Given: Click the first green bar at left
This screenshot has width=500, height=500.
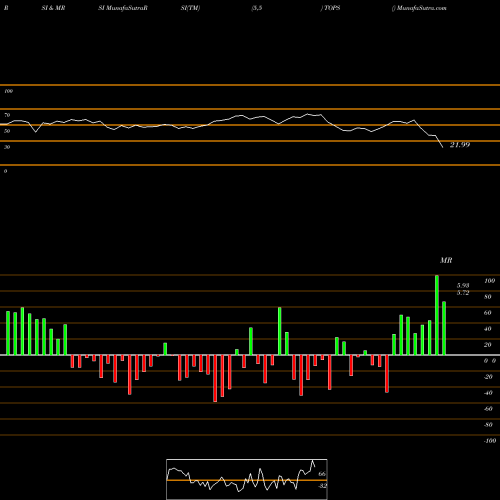Looking at the screenshot, I should point(8,333).
